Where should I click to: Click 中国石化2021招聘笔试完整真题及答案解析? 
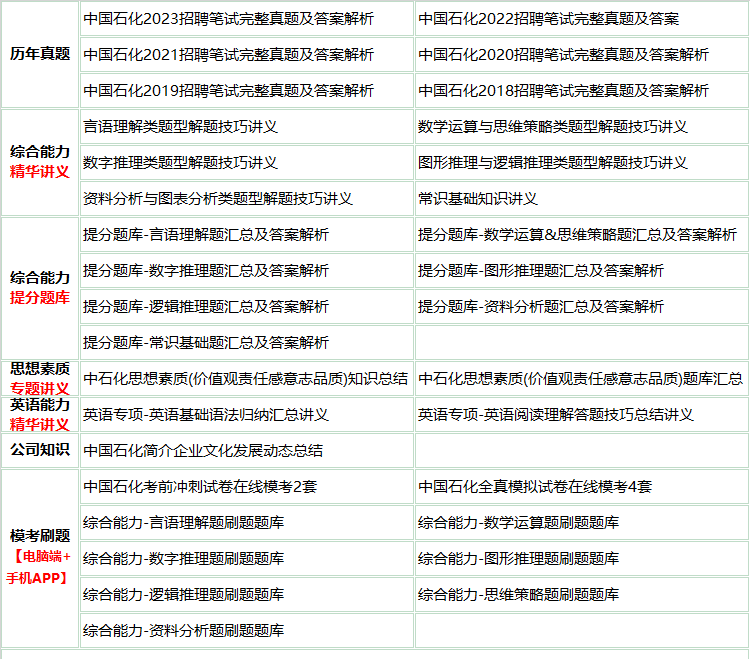(x=228, y=55)
